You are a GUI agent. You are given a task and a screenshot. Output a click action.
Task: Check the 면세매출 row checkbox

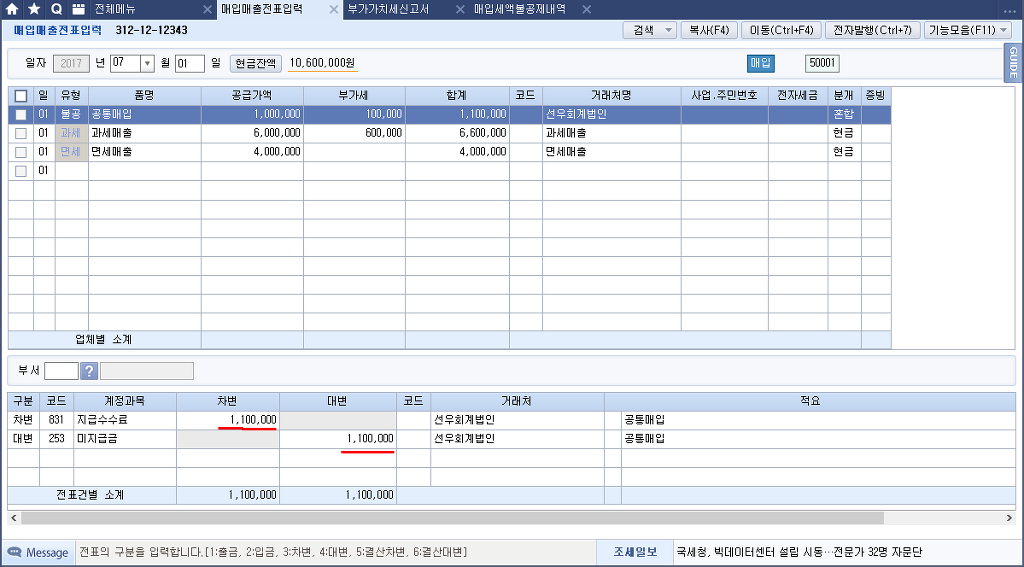[x=21, y=152]
